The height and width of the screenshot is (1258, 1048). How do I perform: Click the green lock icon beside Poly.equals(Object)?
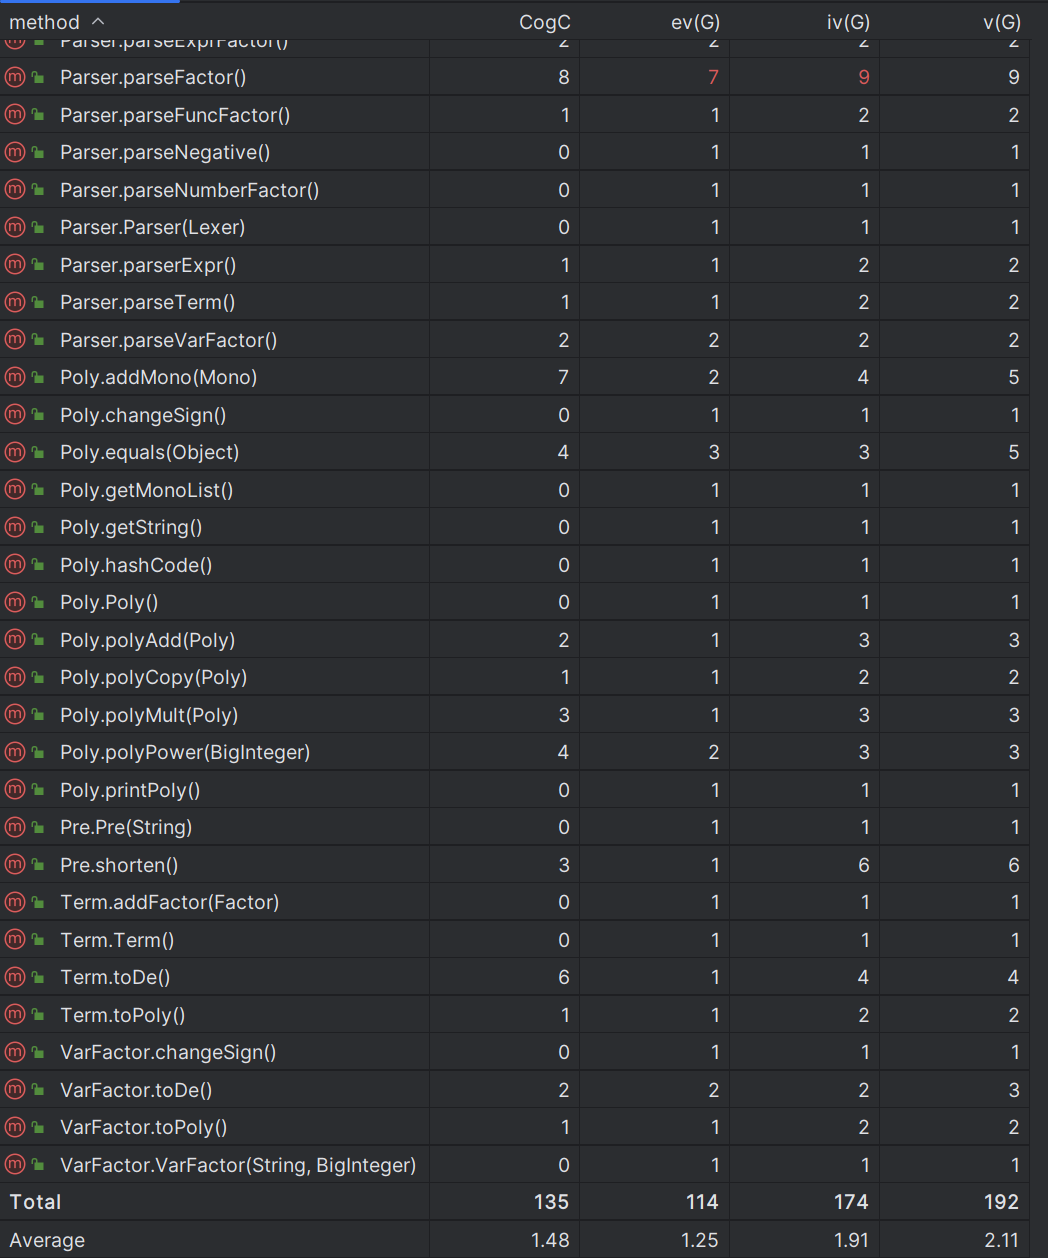[x=38, y=452]
